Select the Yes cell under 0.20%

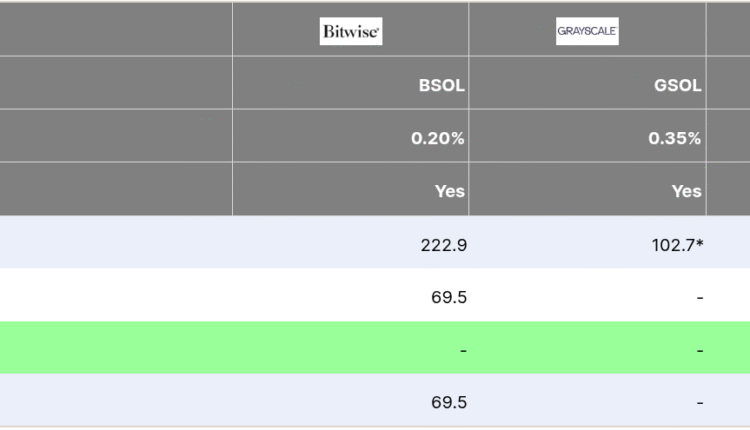450,190
